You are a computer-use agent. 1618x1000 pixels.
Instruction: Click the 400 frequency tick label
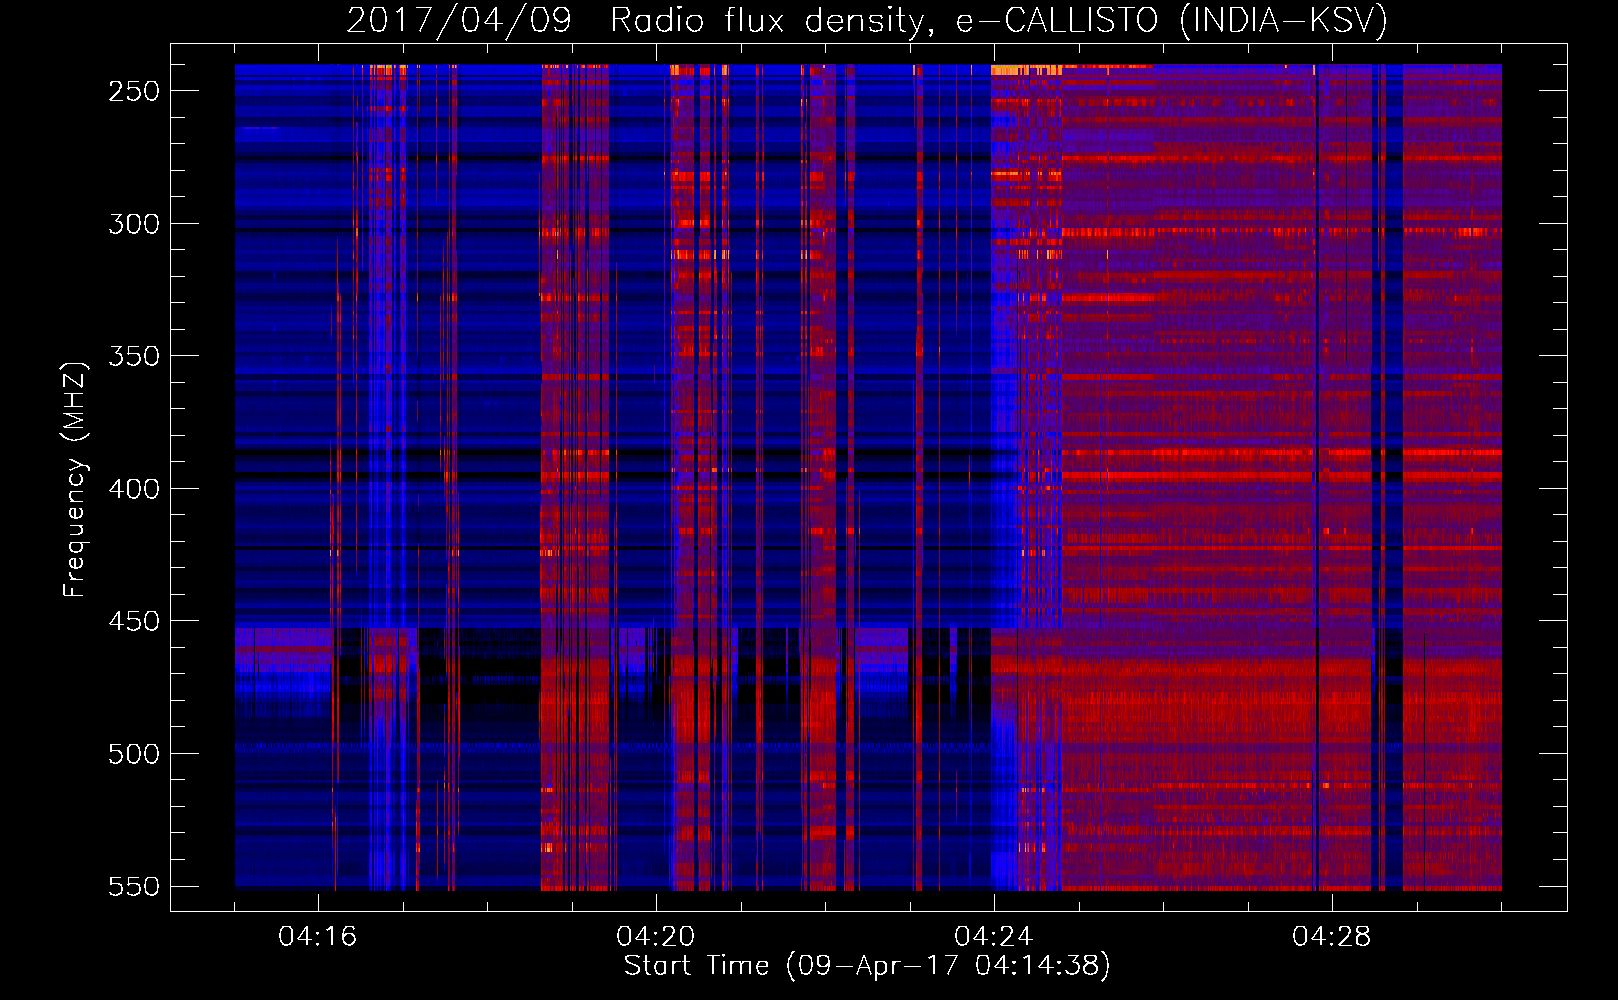(134, 489)
